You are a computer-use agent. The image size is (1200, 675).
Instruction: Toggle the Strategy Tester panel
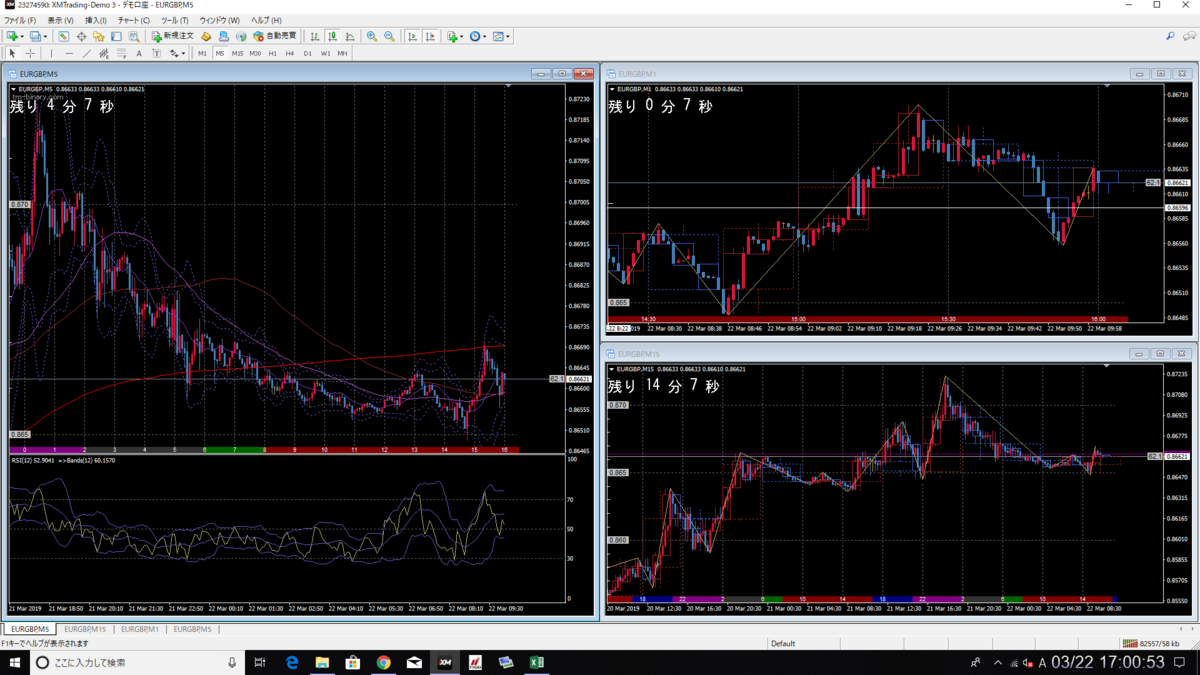tap(133, 36)
